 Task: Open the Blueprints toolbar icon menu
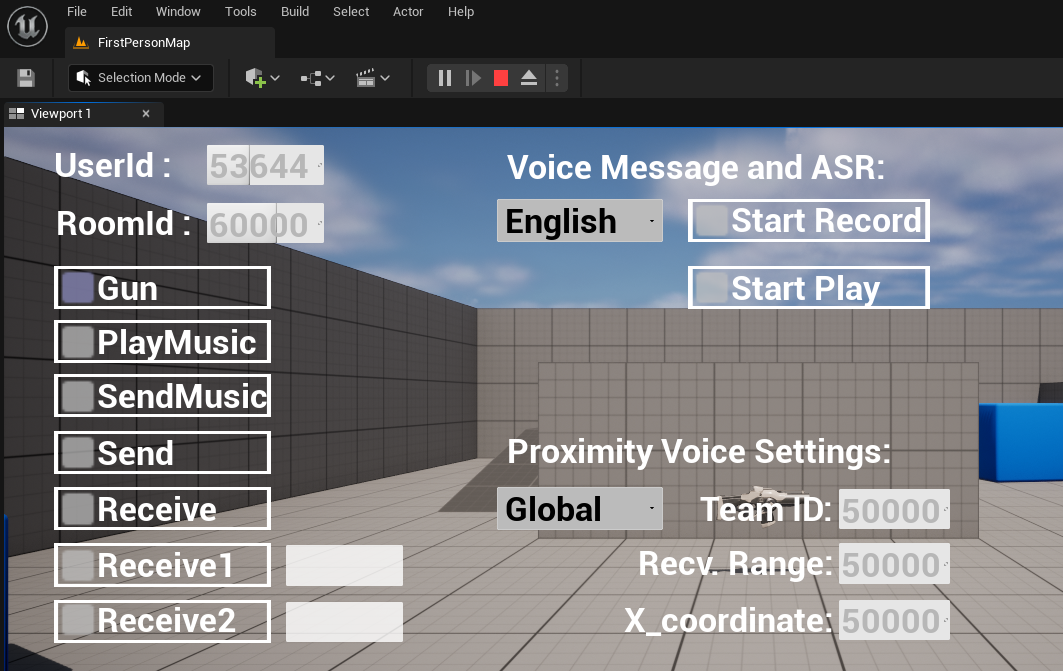(x=317, y=78)
